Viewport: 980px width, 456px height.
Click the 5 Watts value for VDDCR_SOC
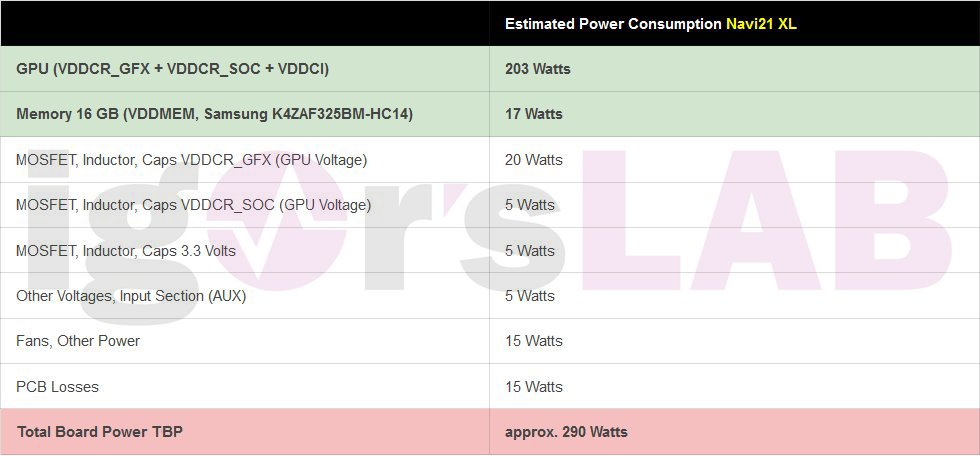(530, 205)
